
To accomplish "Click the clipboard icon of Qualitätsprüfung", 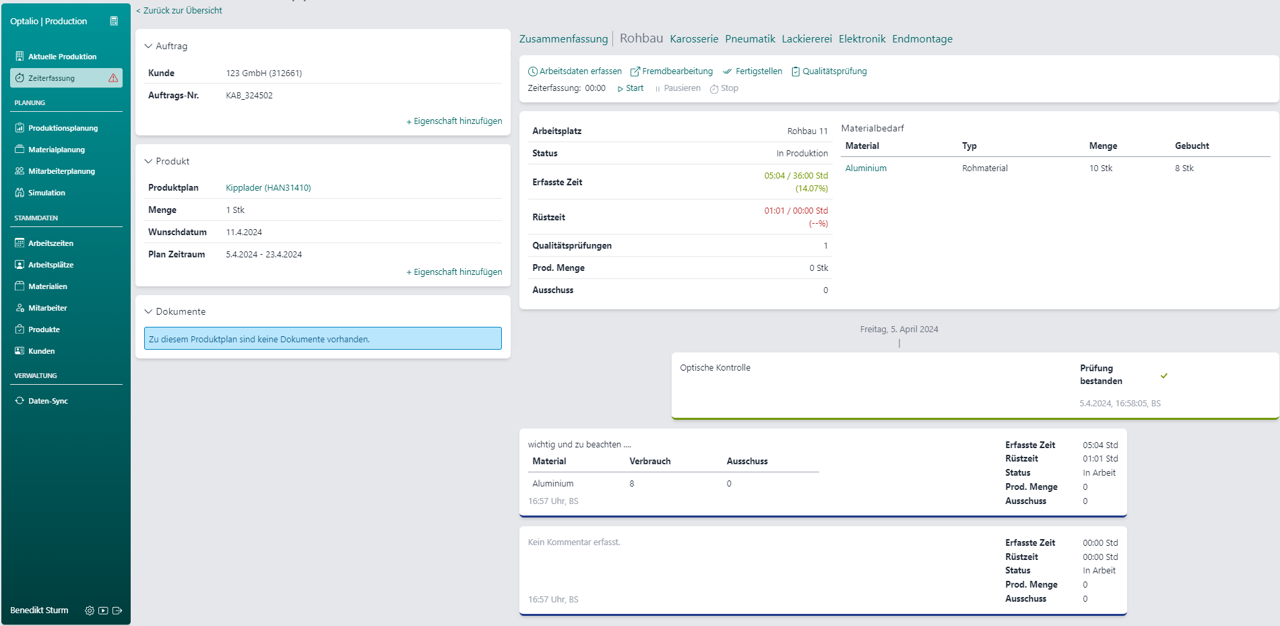I will (x=796, y=72).
